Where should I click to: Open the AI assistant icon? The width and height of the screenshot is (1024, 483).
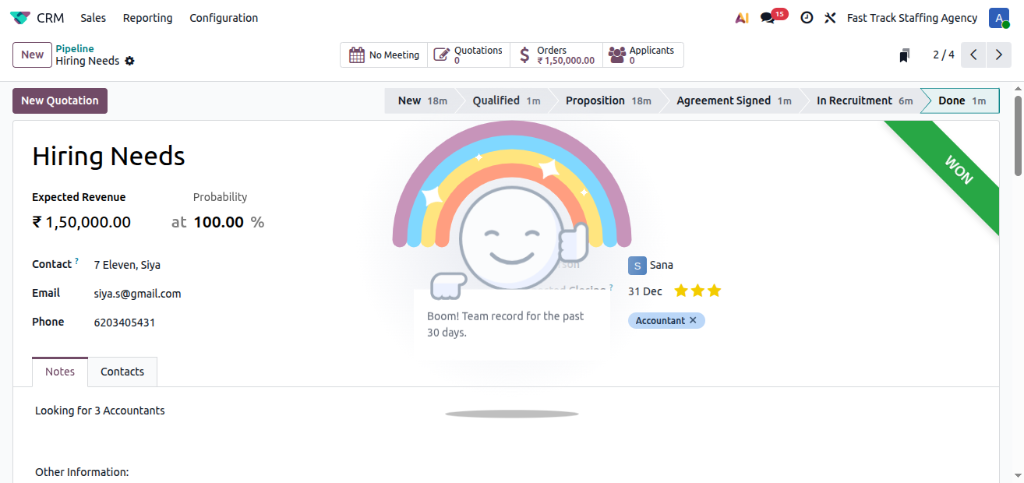[x=741, y=18]
